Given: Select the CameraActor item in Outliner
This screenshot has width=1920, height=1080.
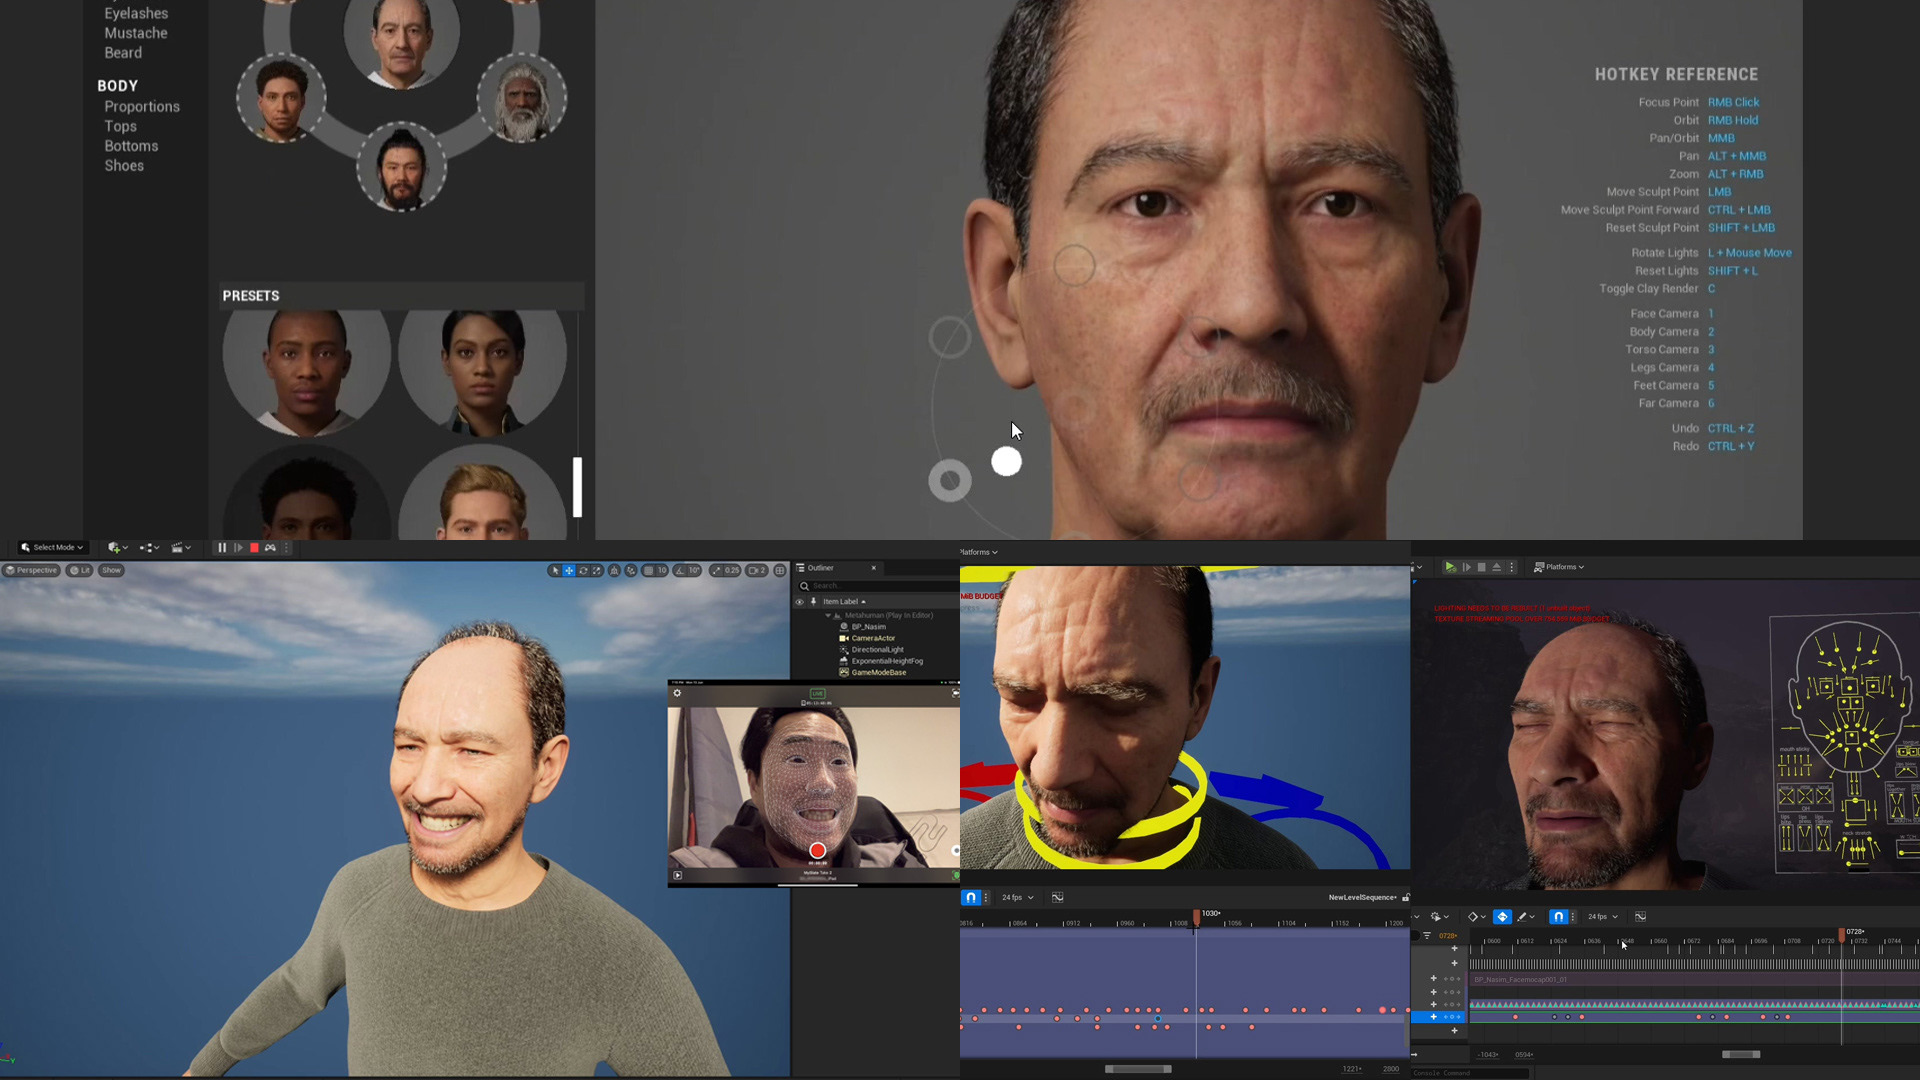Looking at the screenshot, I should [873, 638].
